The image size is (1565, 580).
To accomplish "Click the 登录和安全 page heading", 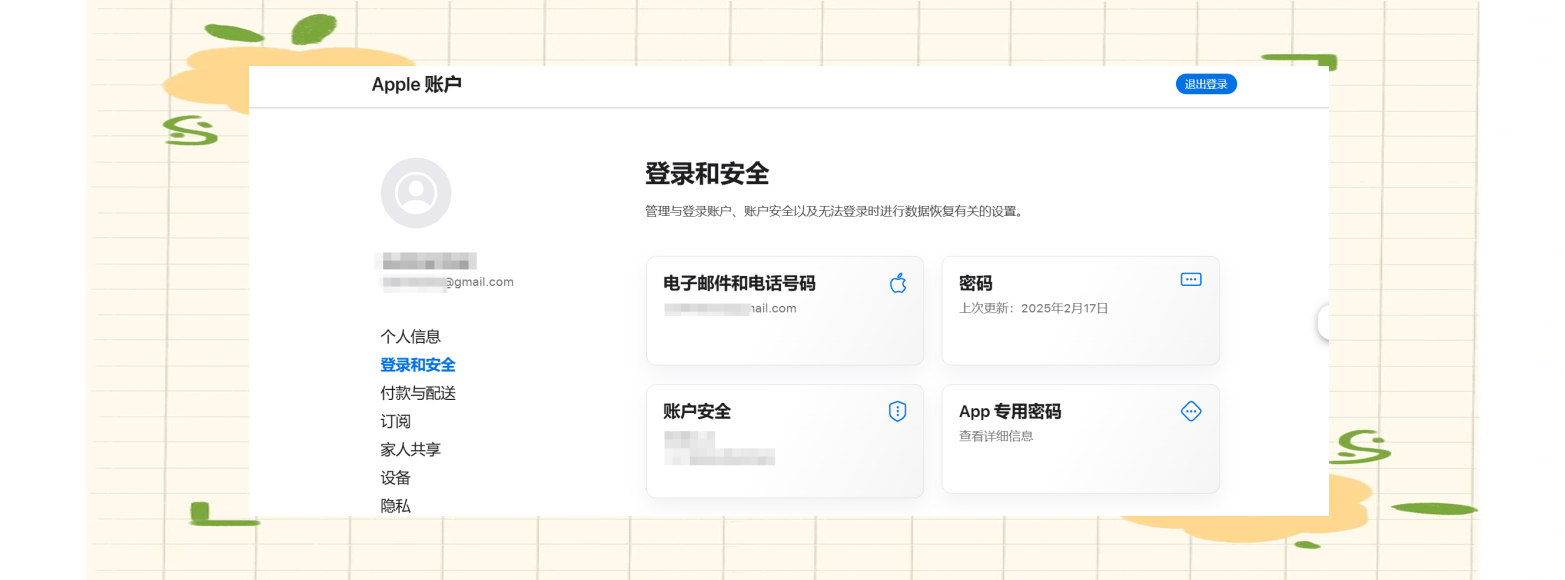I will [707, 173].
